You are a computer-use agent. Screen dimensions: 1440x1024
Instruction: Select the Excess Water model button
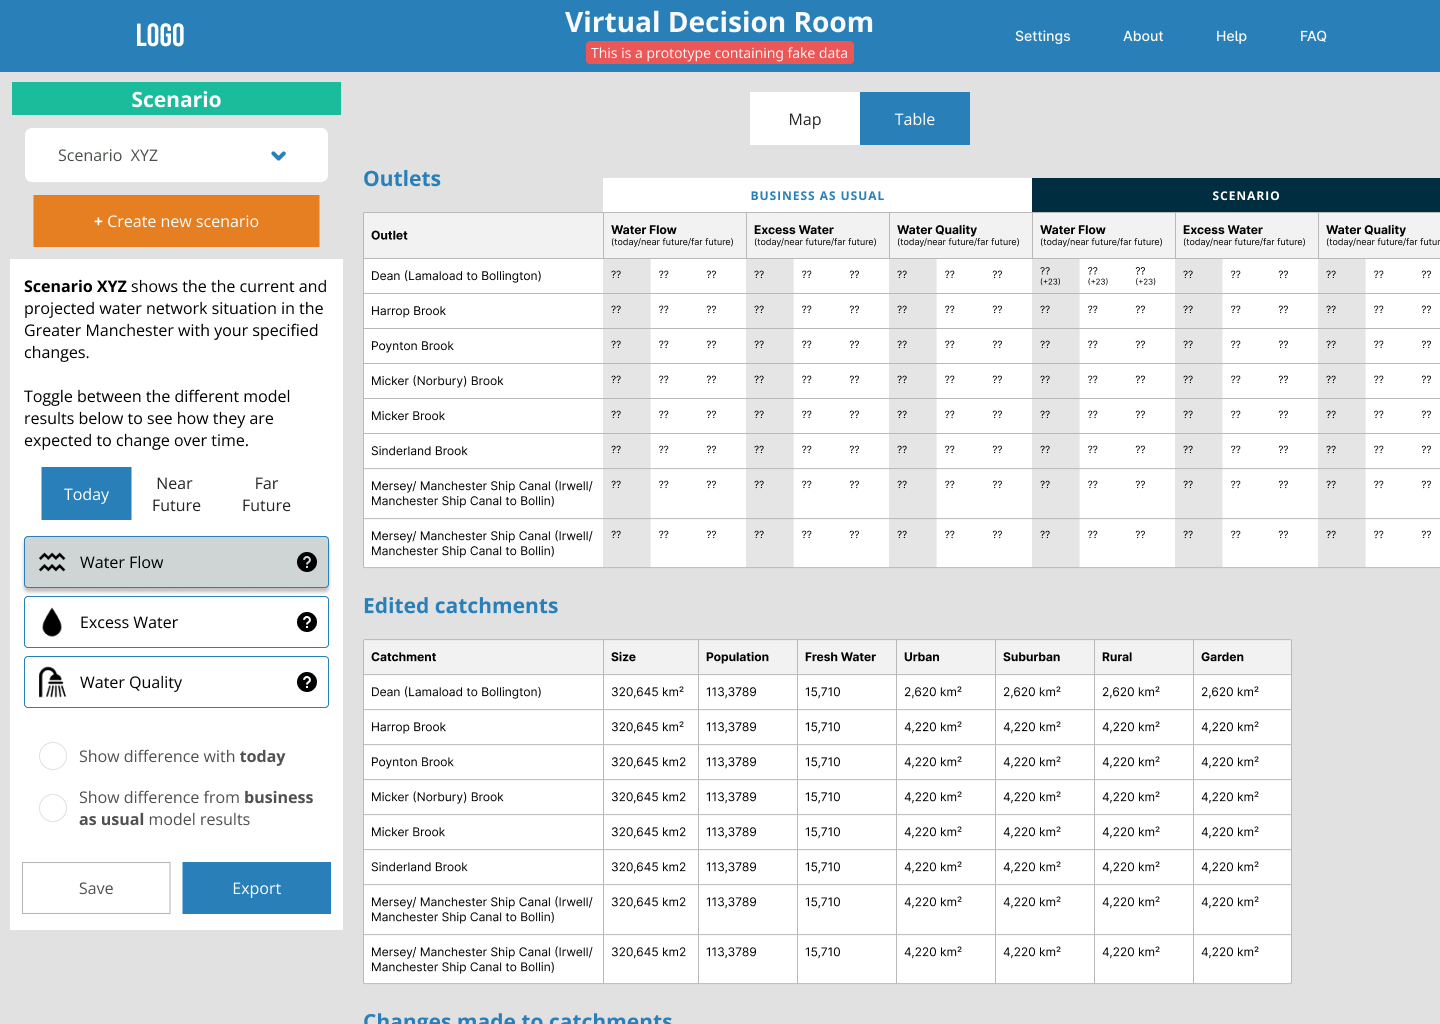176,622
